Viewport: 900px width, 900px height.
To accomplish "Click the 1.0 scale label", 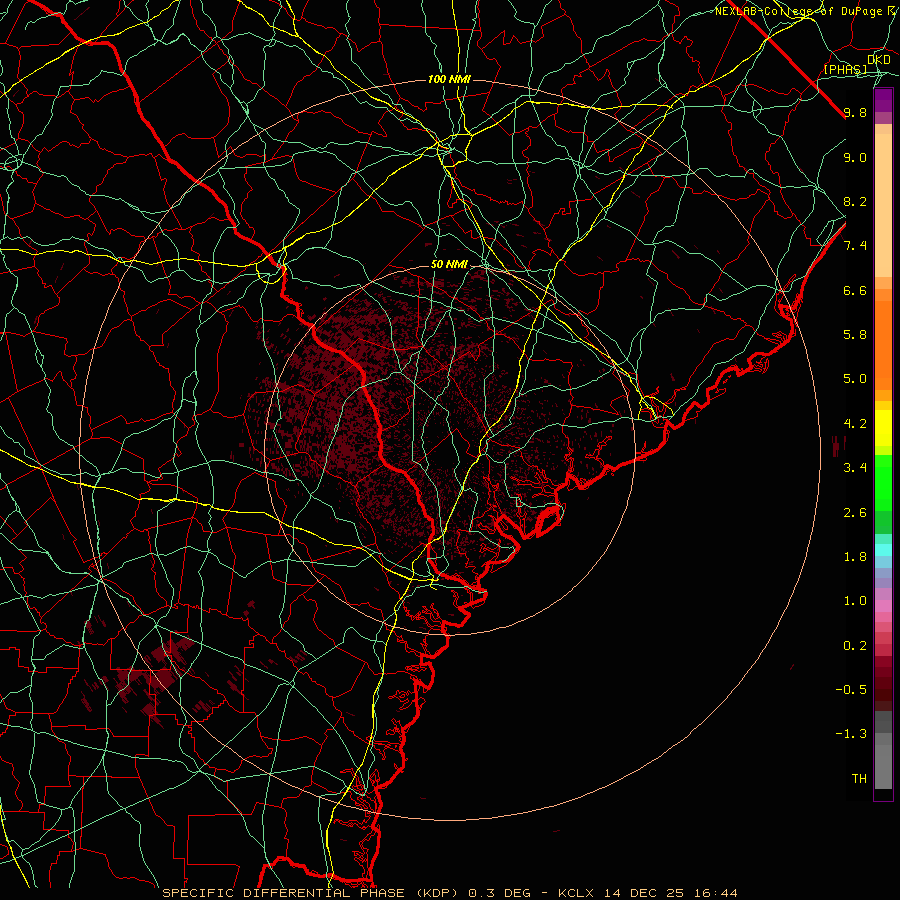I will (855, 601).
